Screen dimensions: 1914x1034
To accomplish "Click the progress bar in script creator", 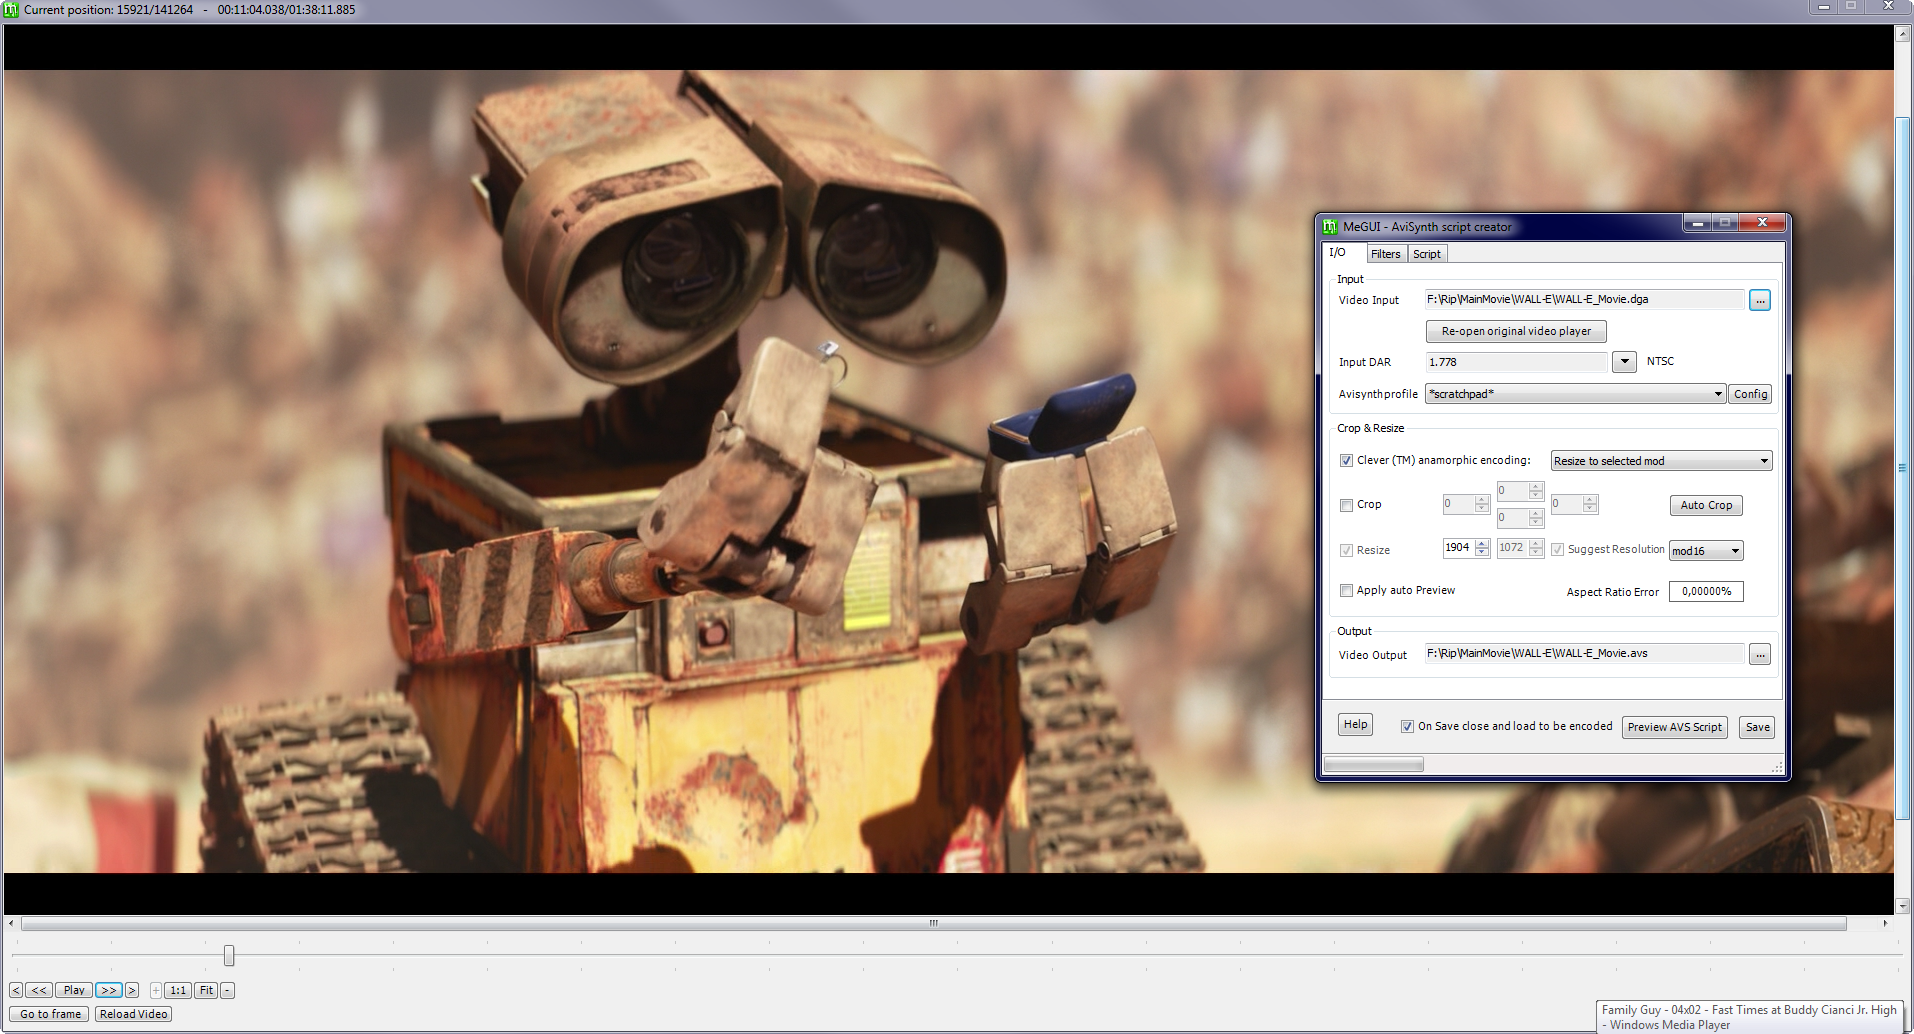I will click(x=1373, y=764).
